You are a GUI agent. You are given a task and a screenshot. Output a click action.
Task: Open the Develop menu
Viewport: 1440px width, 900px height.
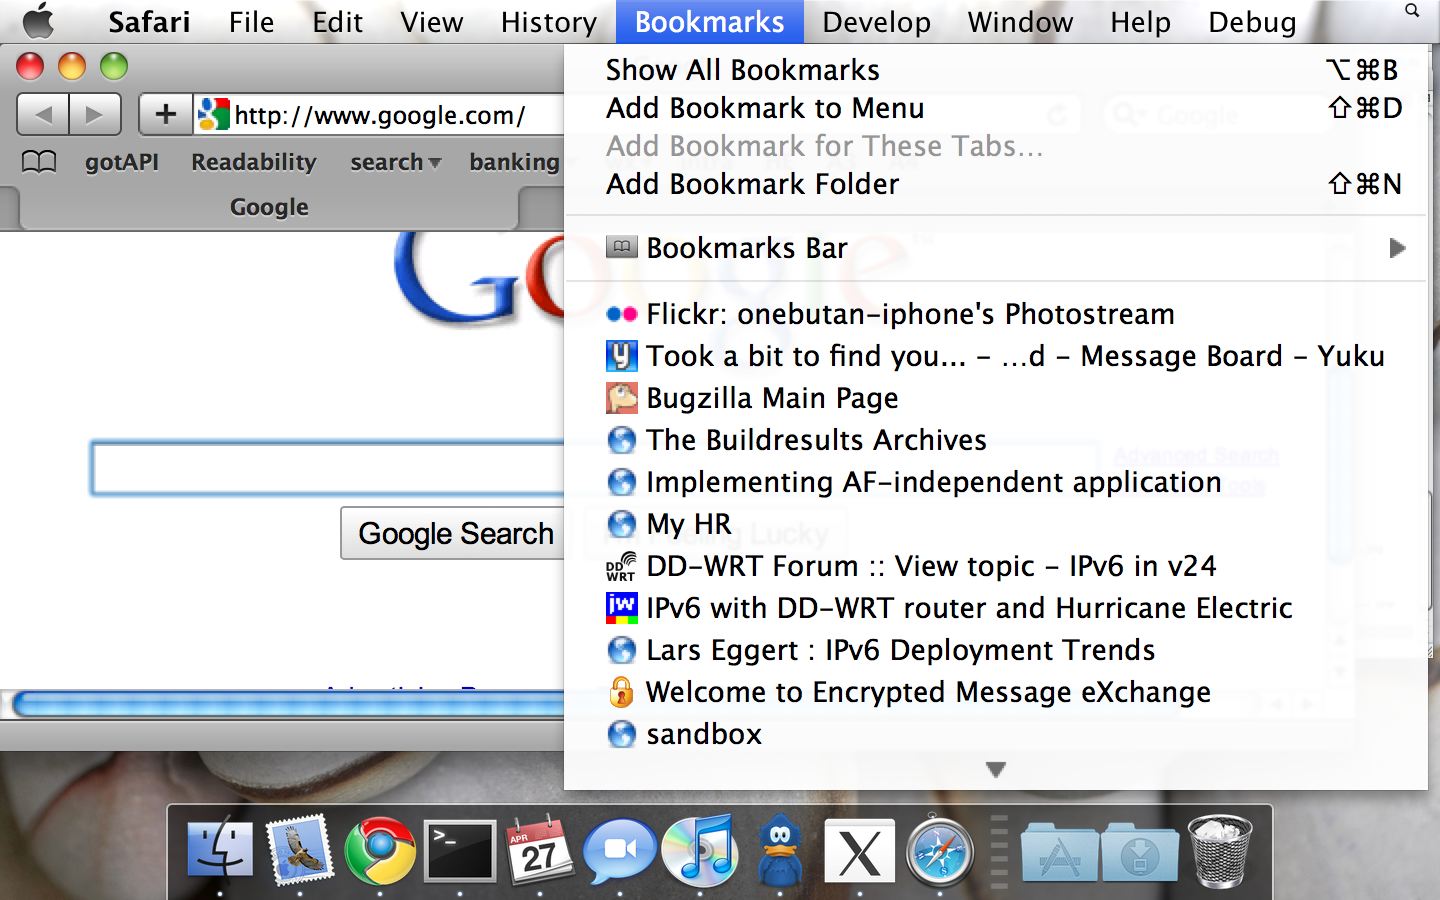pyautogui.click(x=877, y=22)
